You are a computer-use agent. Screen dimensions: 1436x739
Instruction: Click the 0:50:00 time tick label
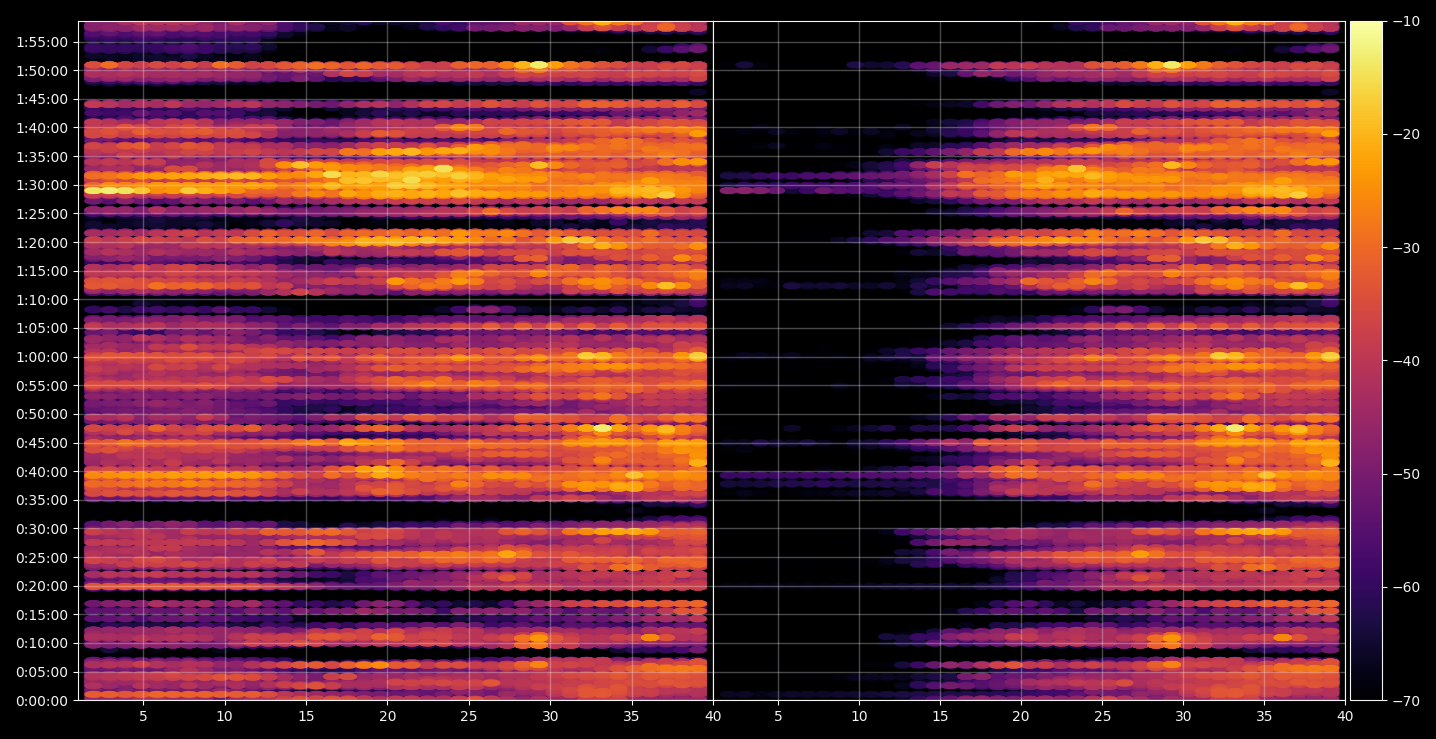tap(42, 414)
